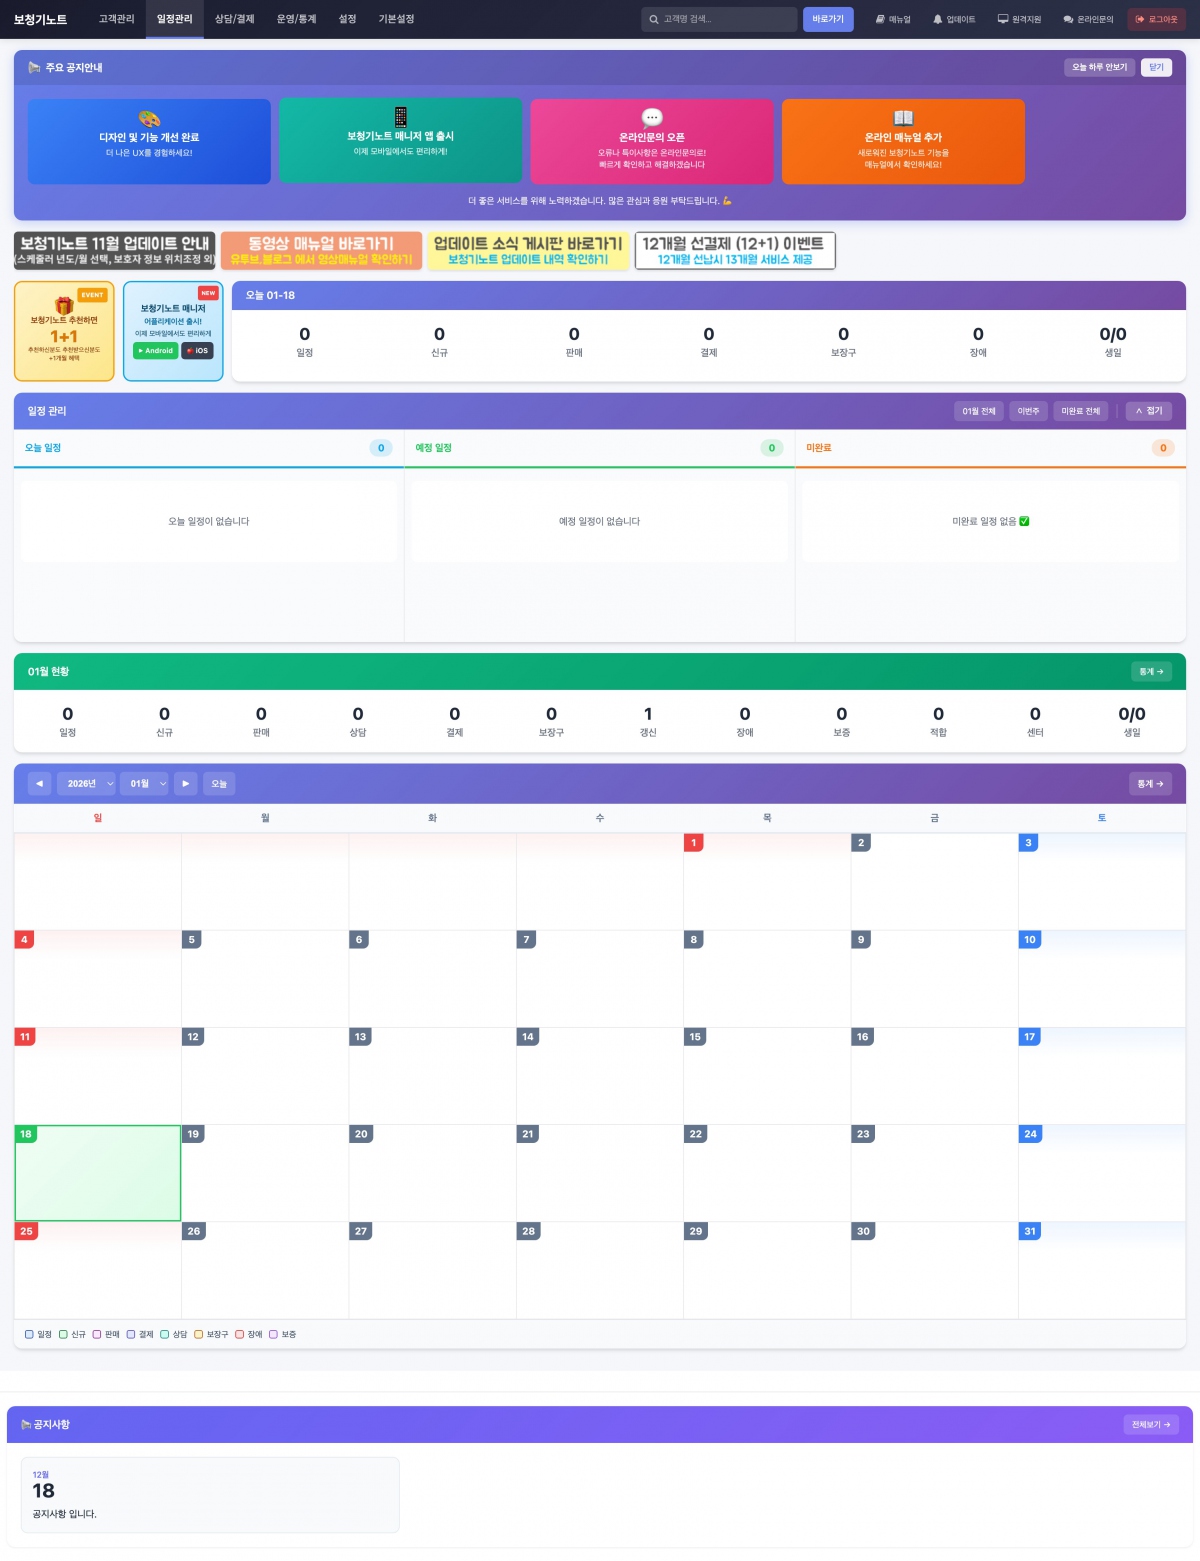
Task: Select January 18 on the calendar
Action: pyautogui.click(x=97, y=1173)
